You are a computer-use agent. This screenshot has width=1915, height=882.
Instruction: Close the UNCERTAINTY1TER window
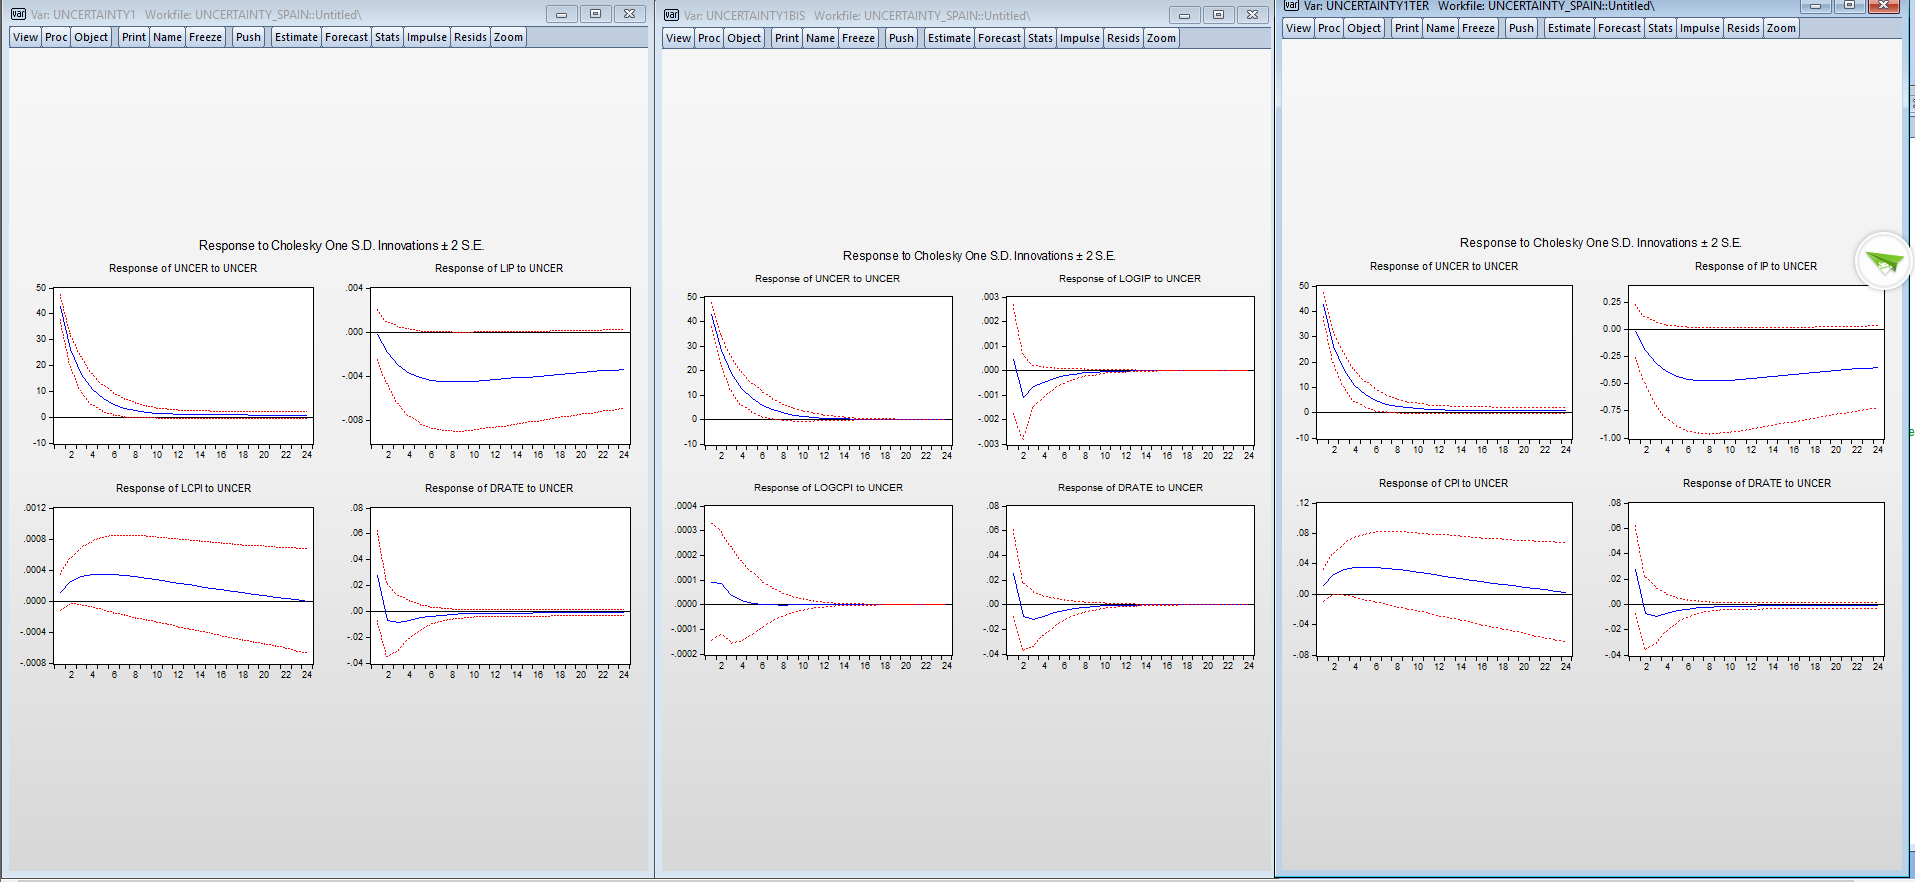tap(1883, 6)
